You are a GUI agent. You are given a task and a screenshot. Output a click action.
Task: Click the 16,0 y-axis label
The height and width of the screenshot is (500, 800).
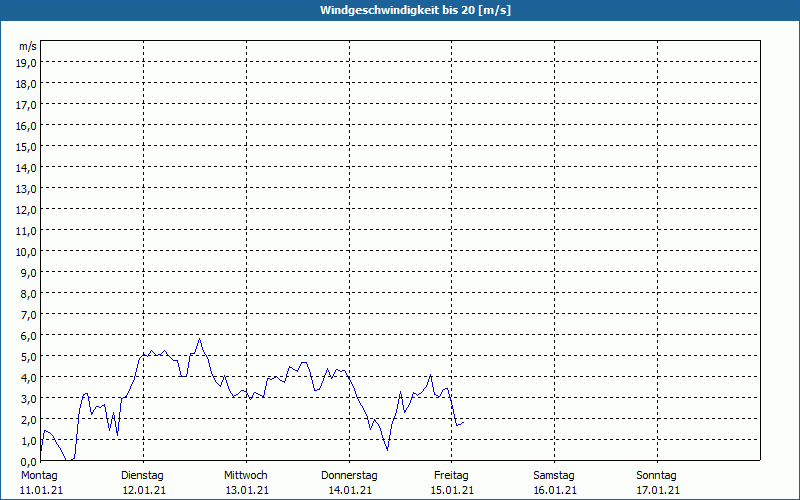coord(27,126)
